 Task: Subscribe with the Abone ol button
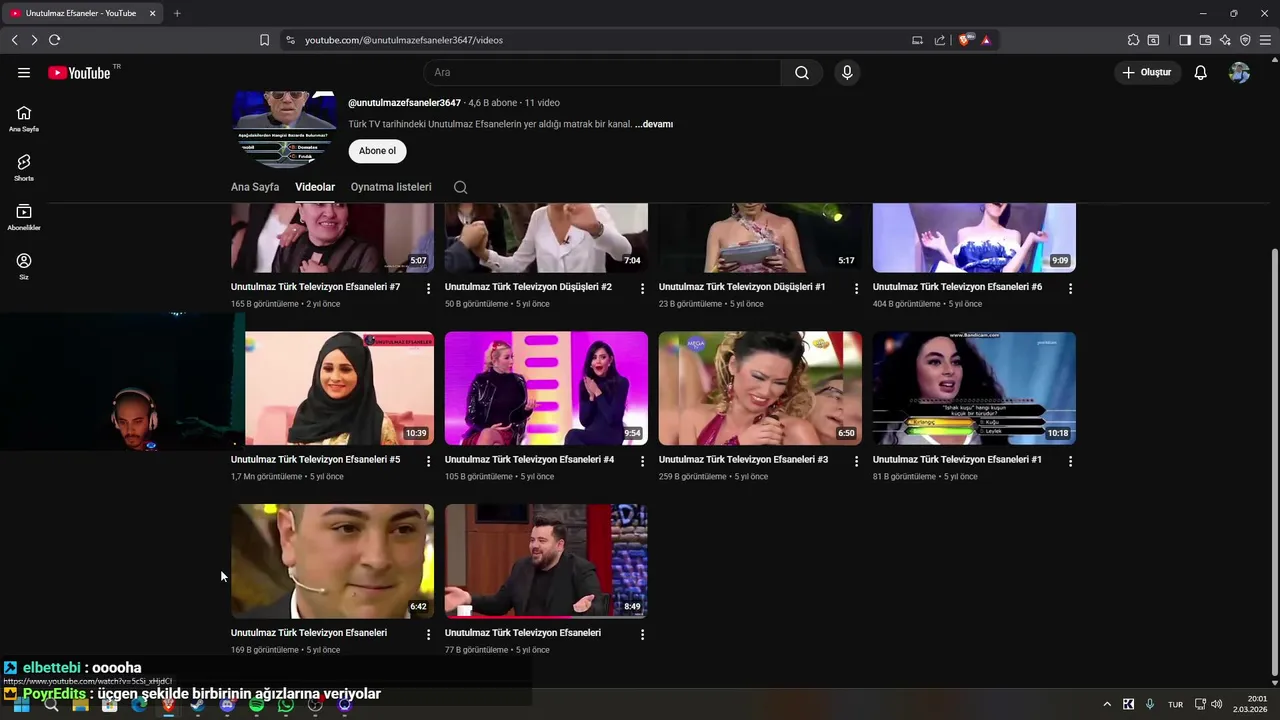coord(377,151)
